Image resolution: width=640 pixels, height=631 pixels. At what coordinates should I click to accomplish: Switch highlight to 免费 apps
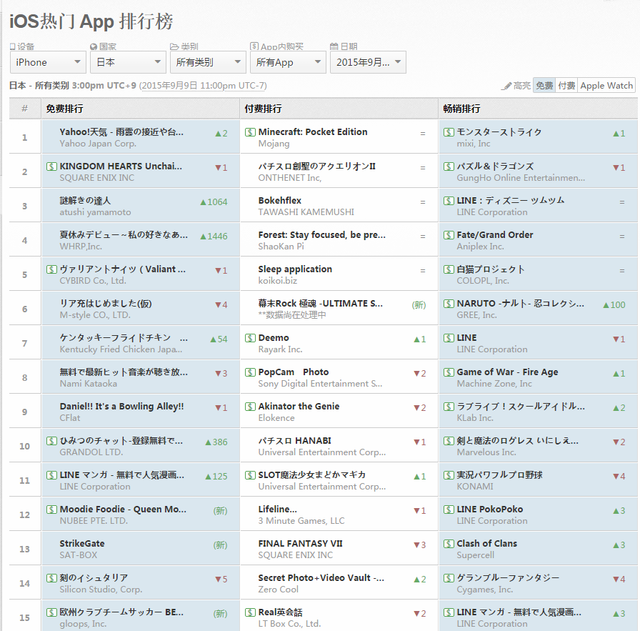544,86
